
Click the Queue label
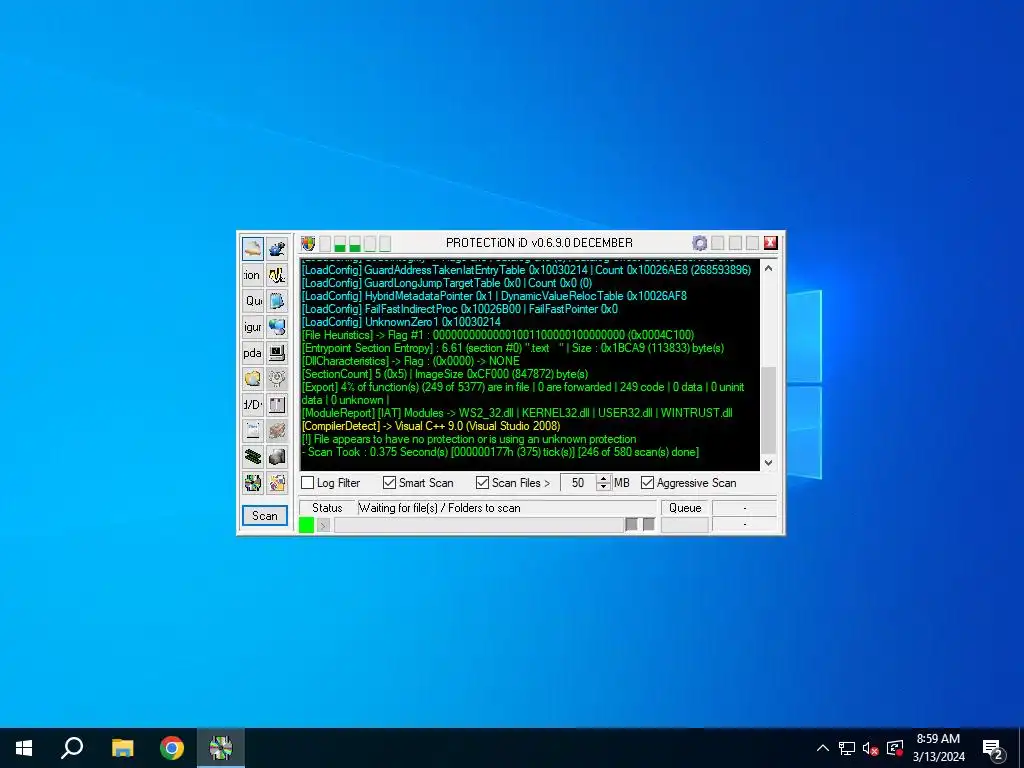pyautogui.click(x=685, y=508)
